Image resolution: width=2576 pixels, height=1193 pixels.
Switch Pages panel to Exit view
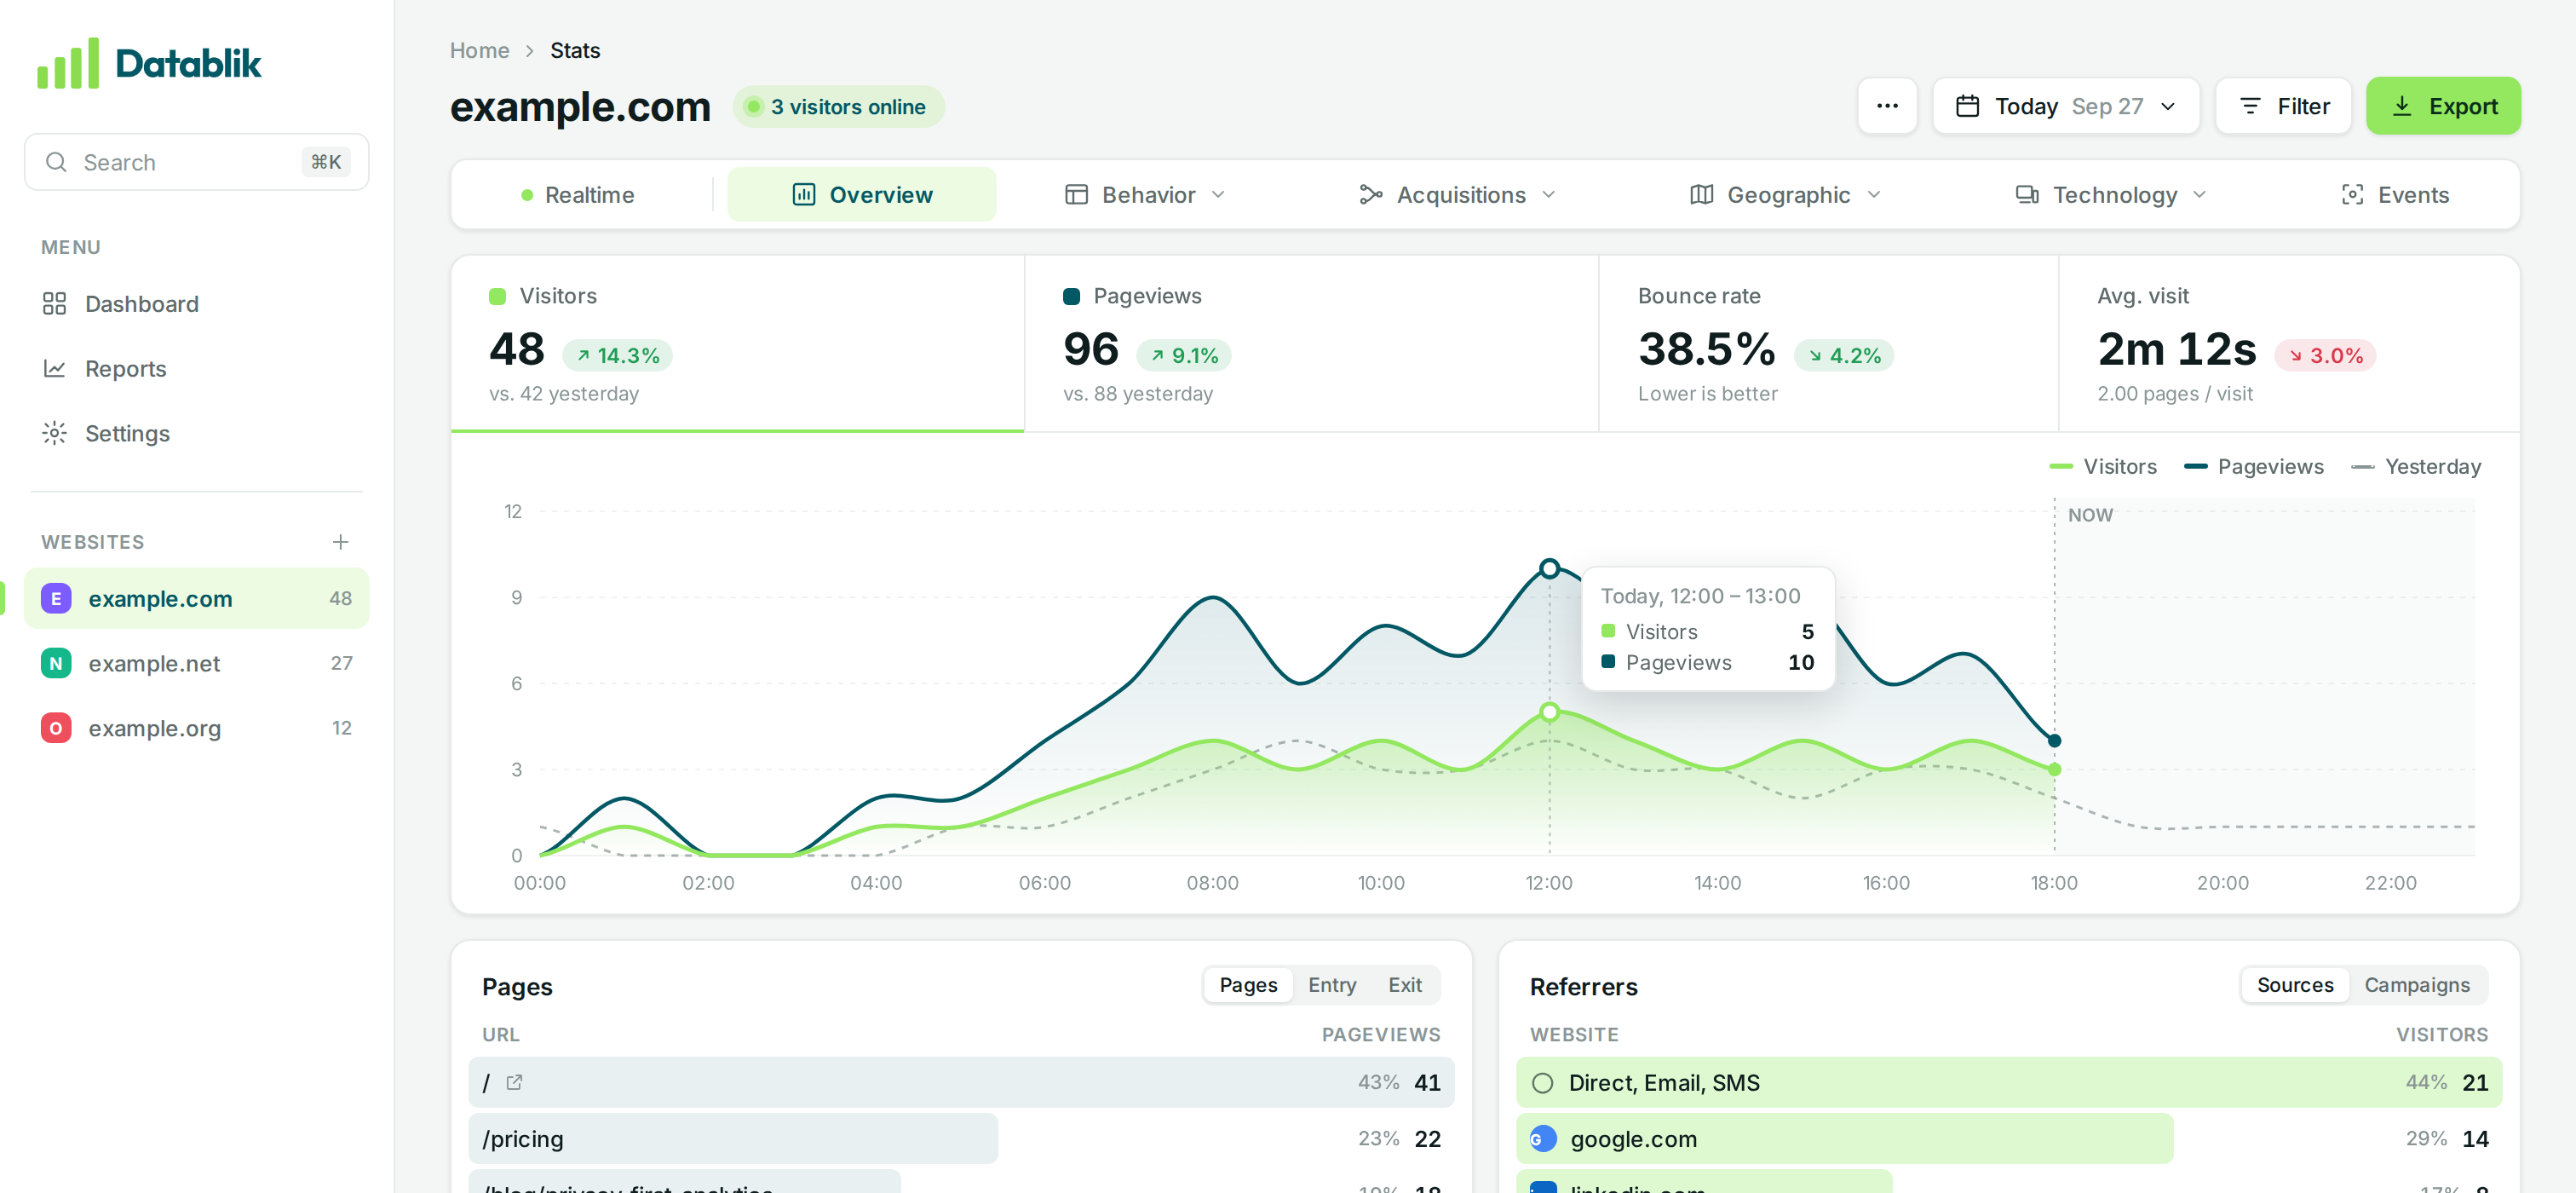(x=1404, y=985)
